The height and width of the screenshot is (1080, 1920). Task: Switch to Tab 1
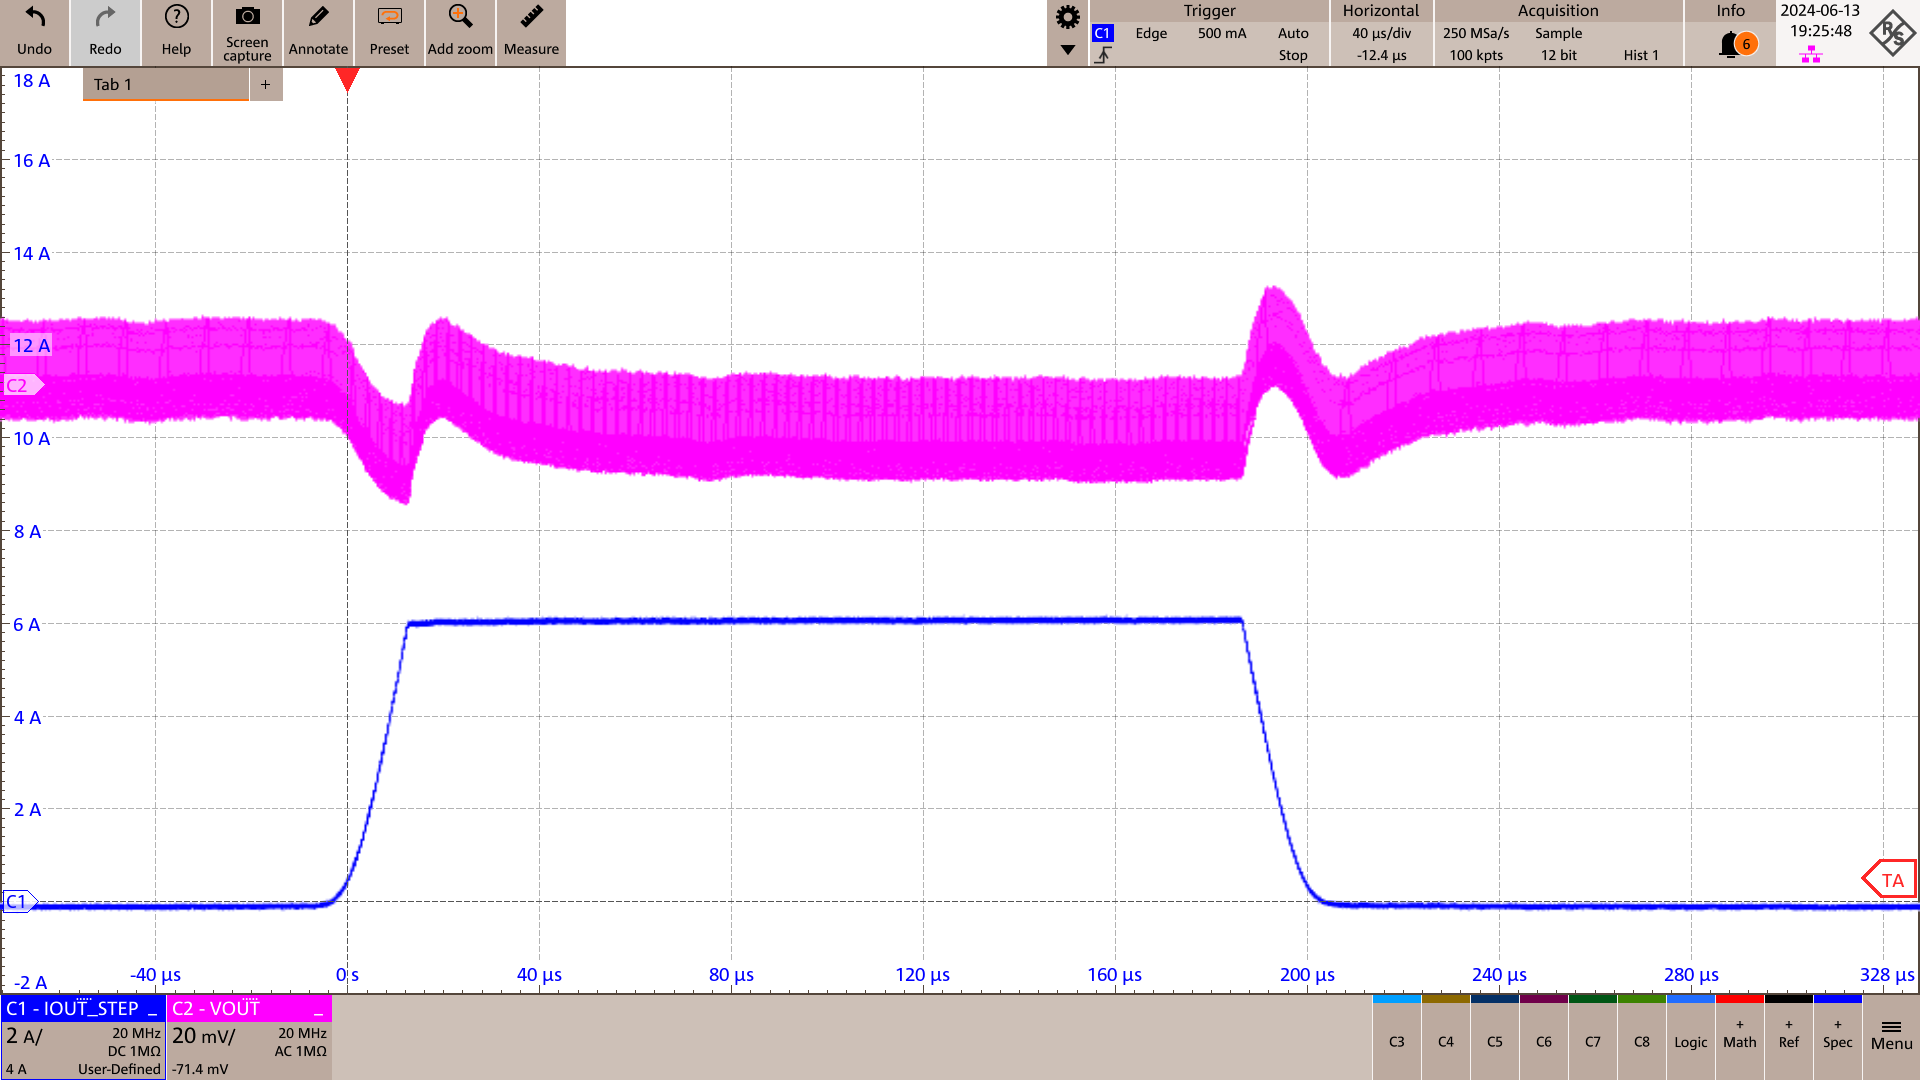[x=164, y=84]
